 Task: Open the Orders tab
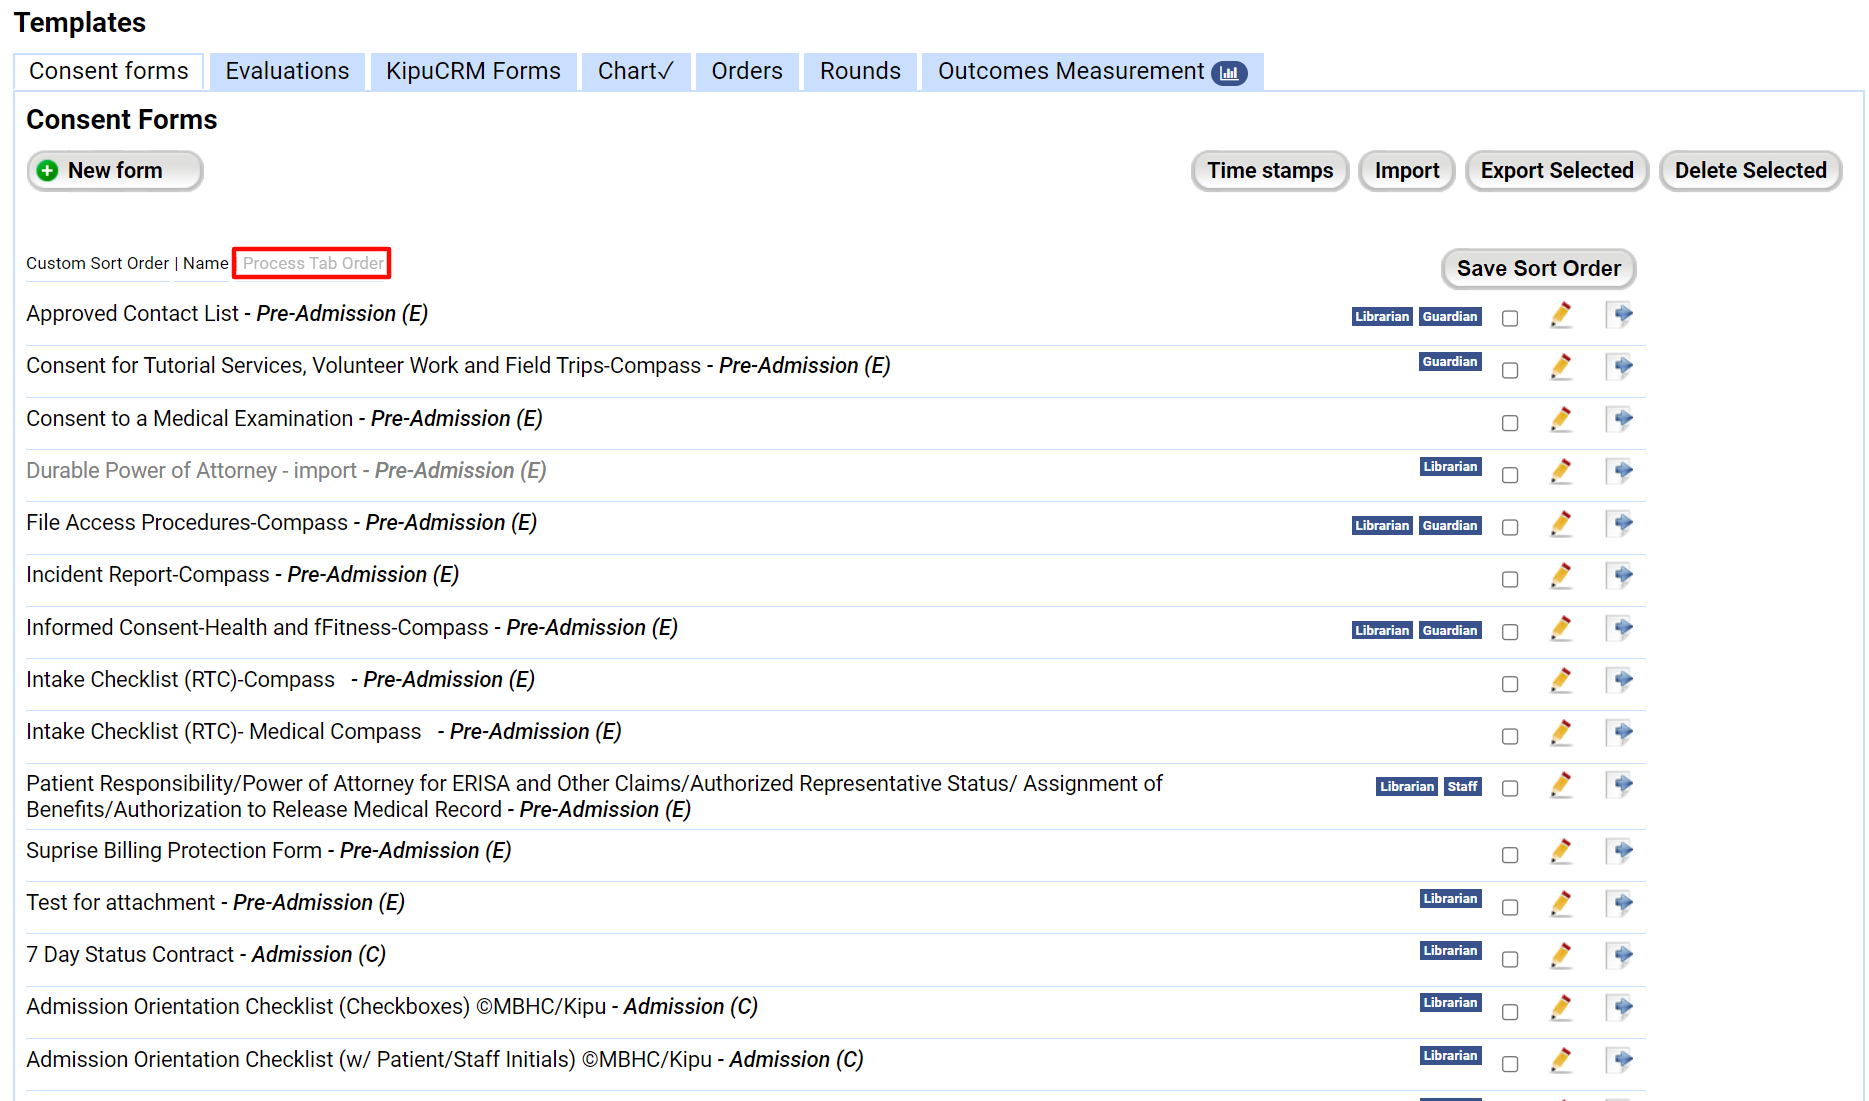pyautogui.click(x=746, y=70)
